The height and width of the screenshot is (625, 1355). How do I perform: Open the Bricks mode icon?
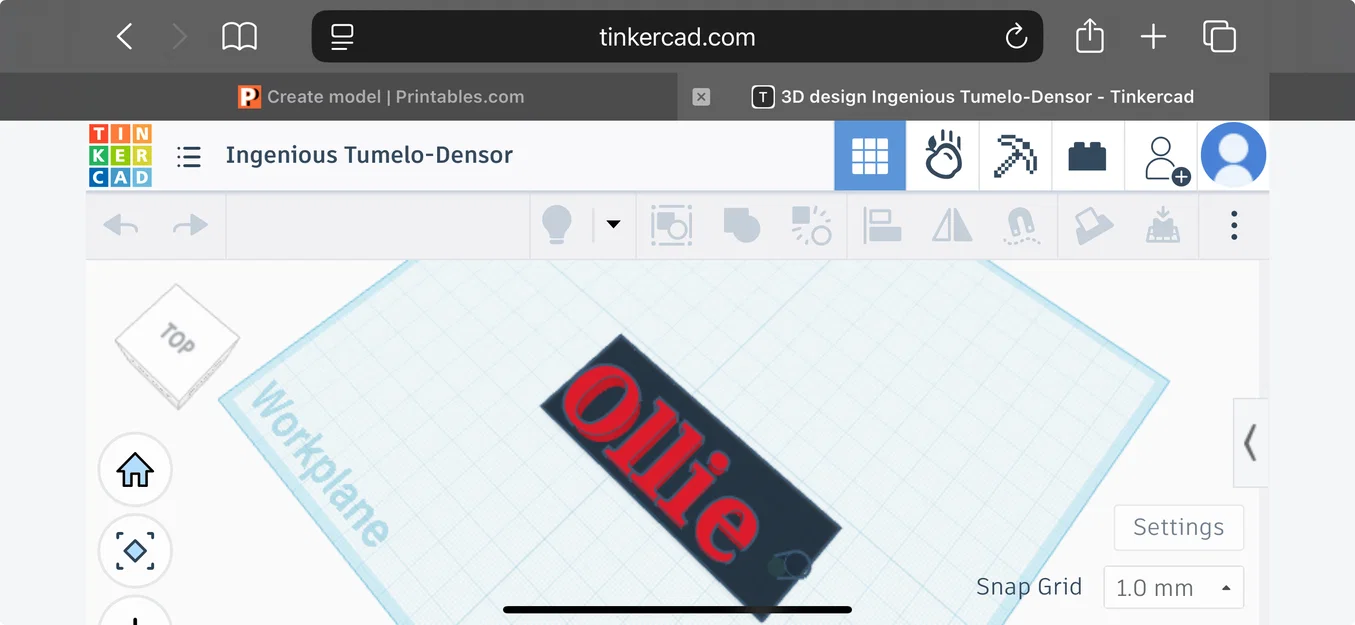click(1087, 156)
